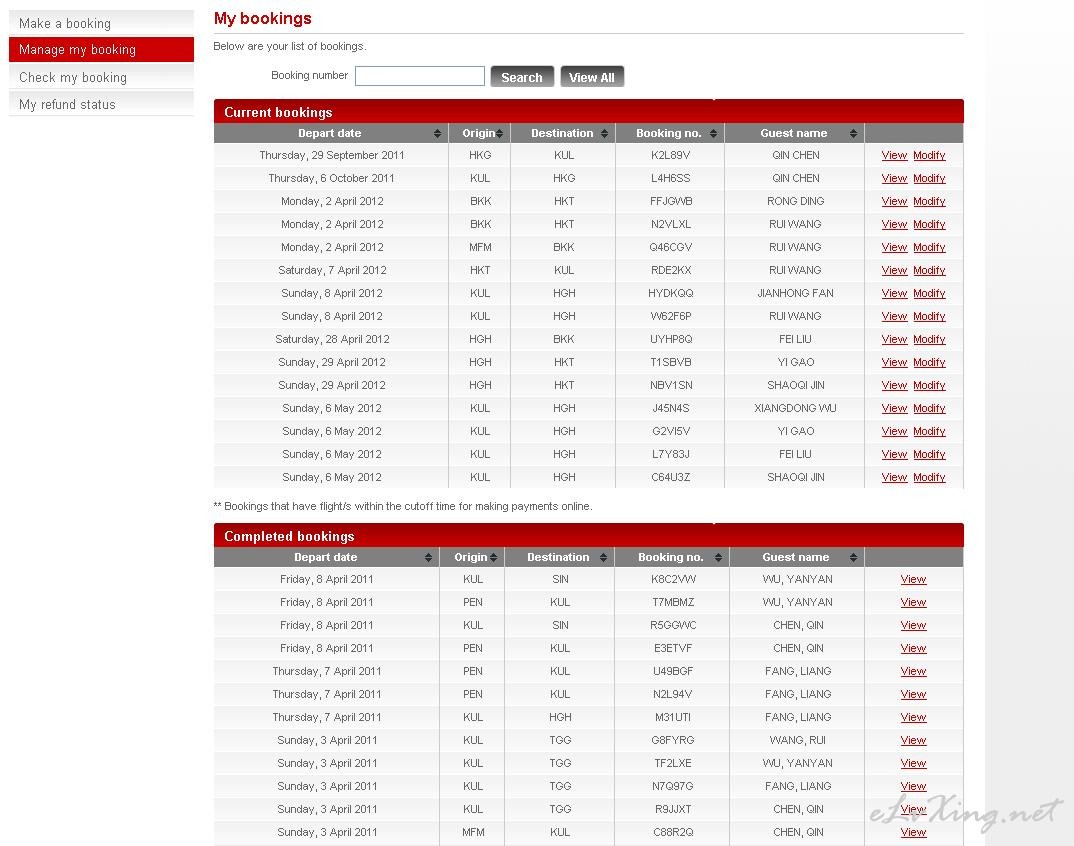Viewport: 1074px width, 846px height.
Task: View completed booking N7Q97G
Action: (913, 786)
